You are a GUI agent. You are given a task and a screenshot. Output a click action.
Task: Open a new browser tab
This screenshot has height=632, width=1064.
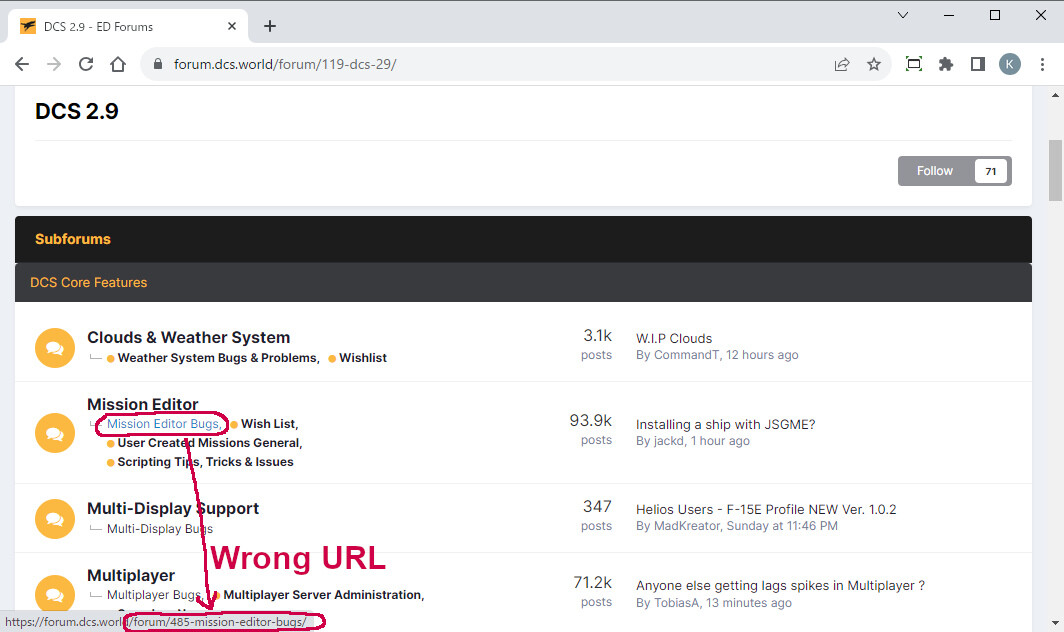pos(270,26)
